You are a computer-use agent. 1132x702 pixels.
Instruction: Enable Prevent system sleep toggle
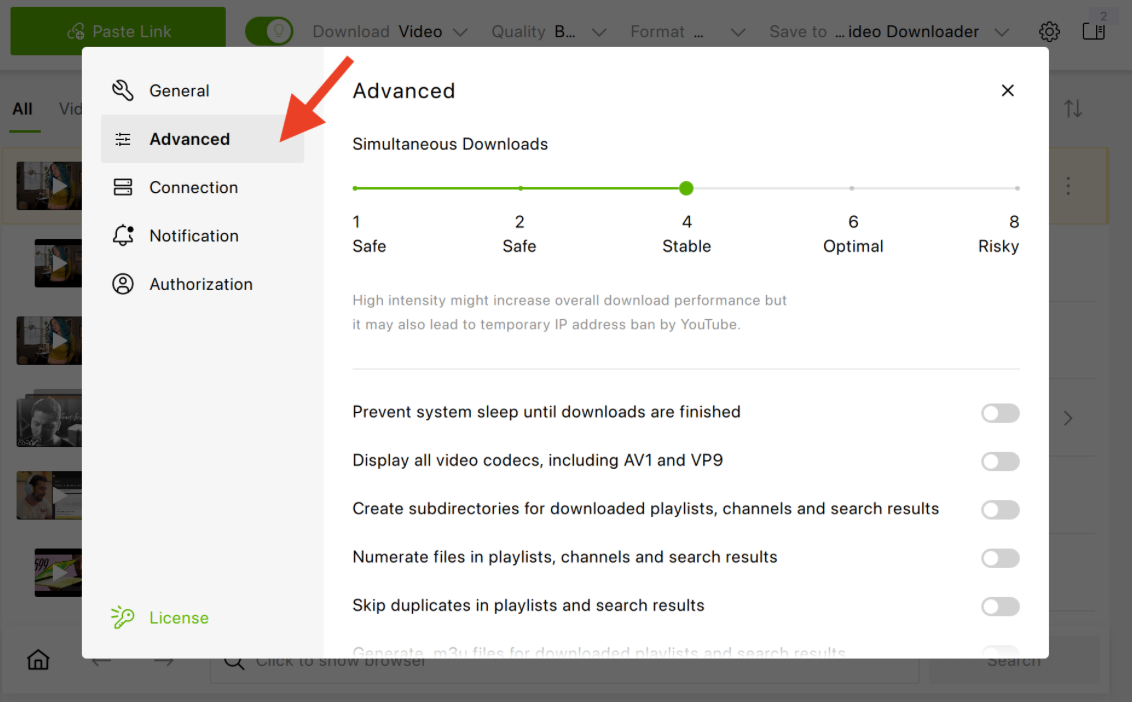(x=1000, y=413)
